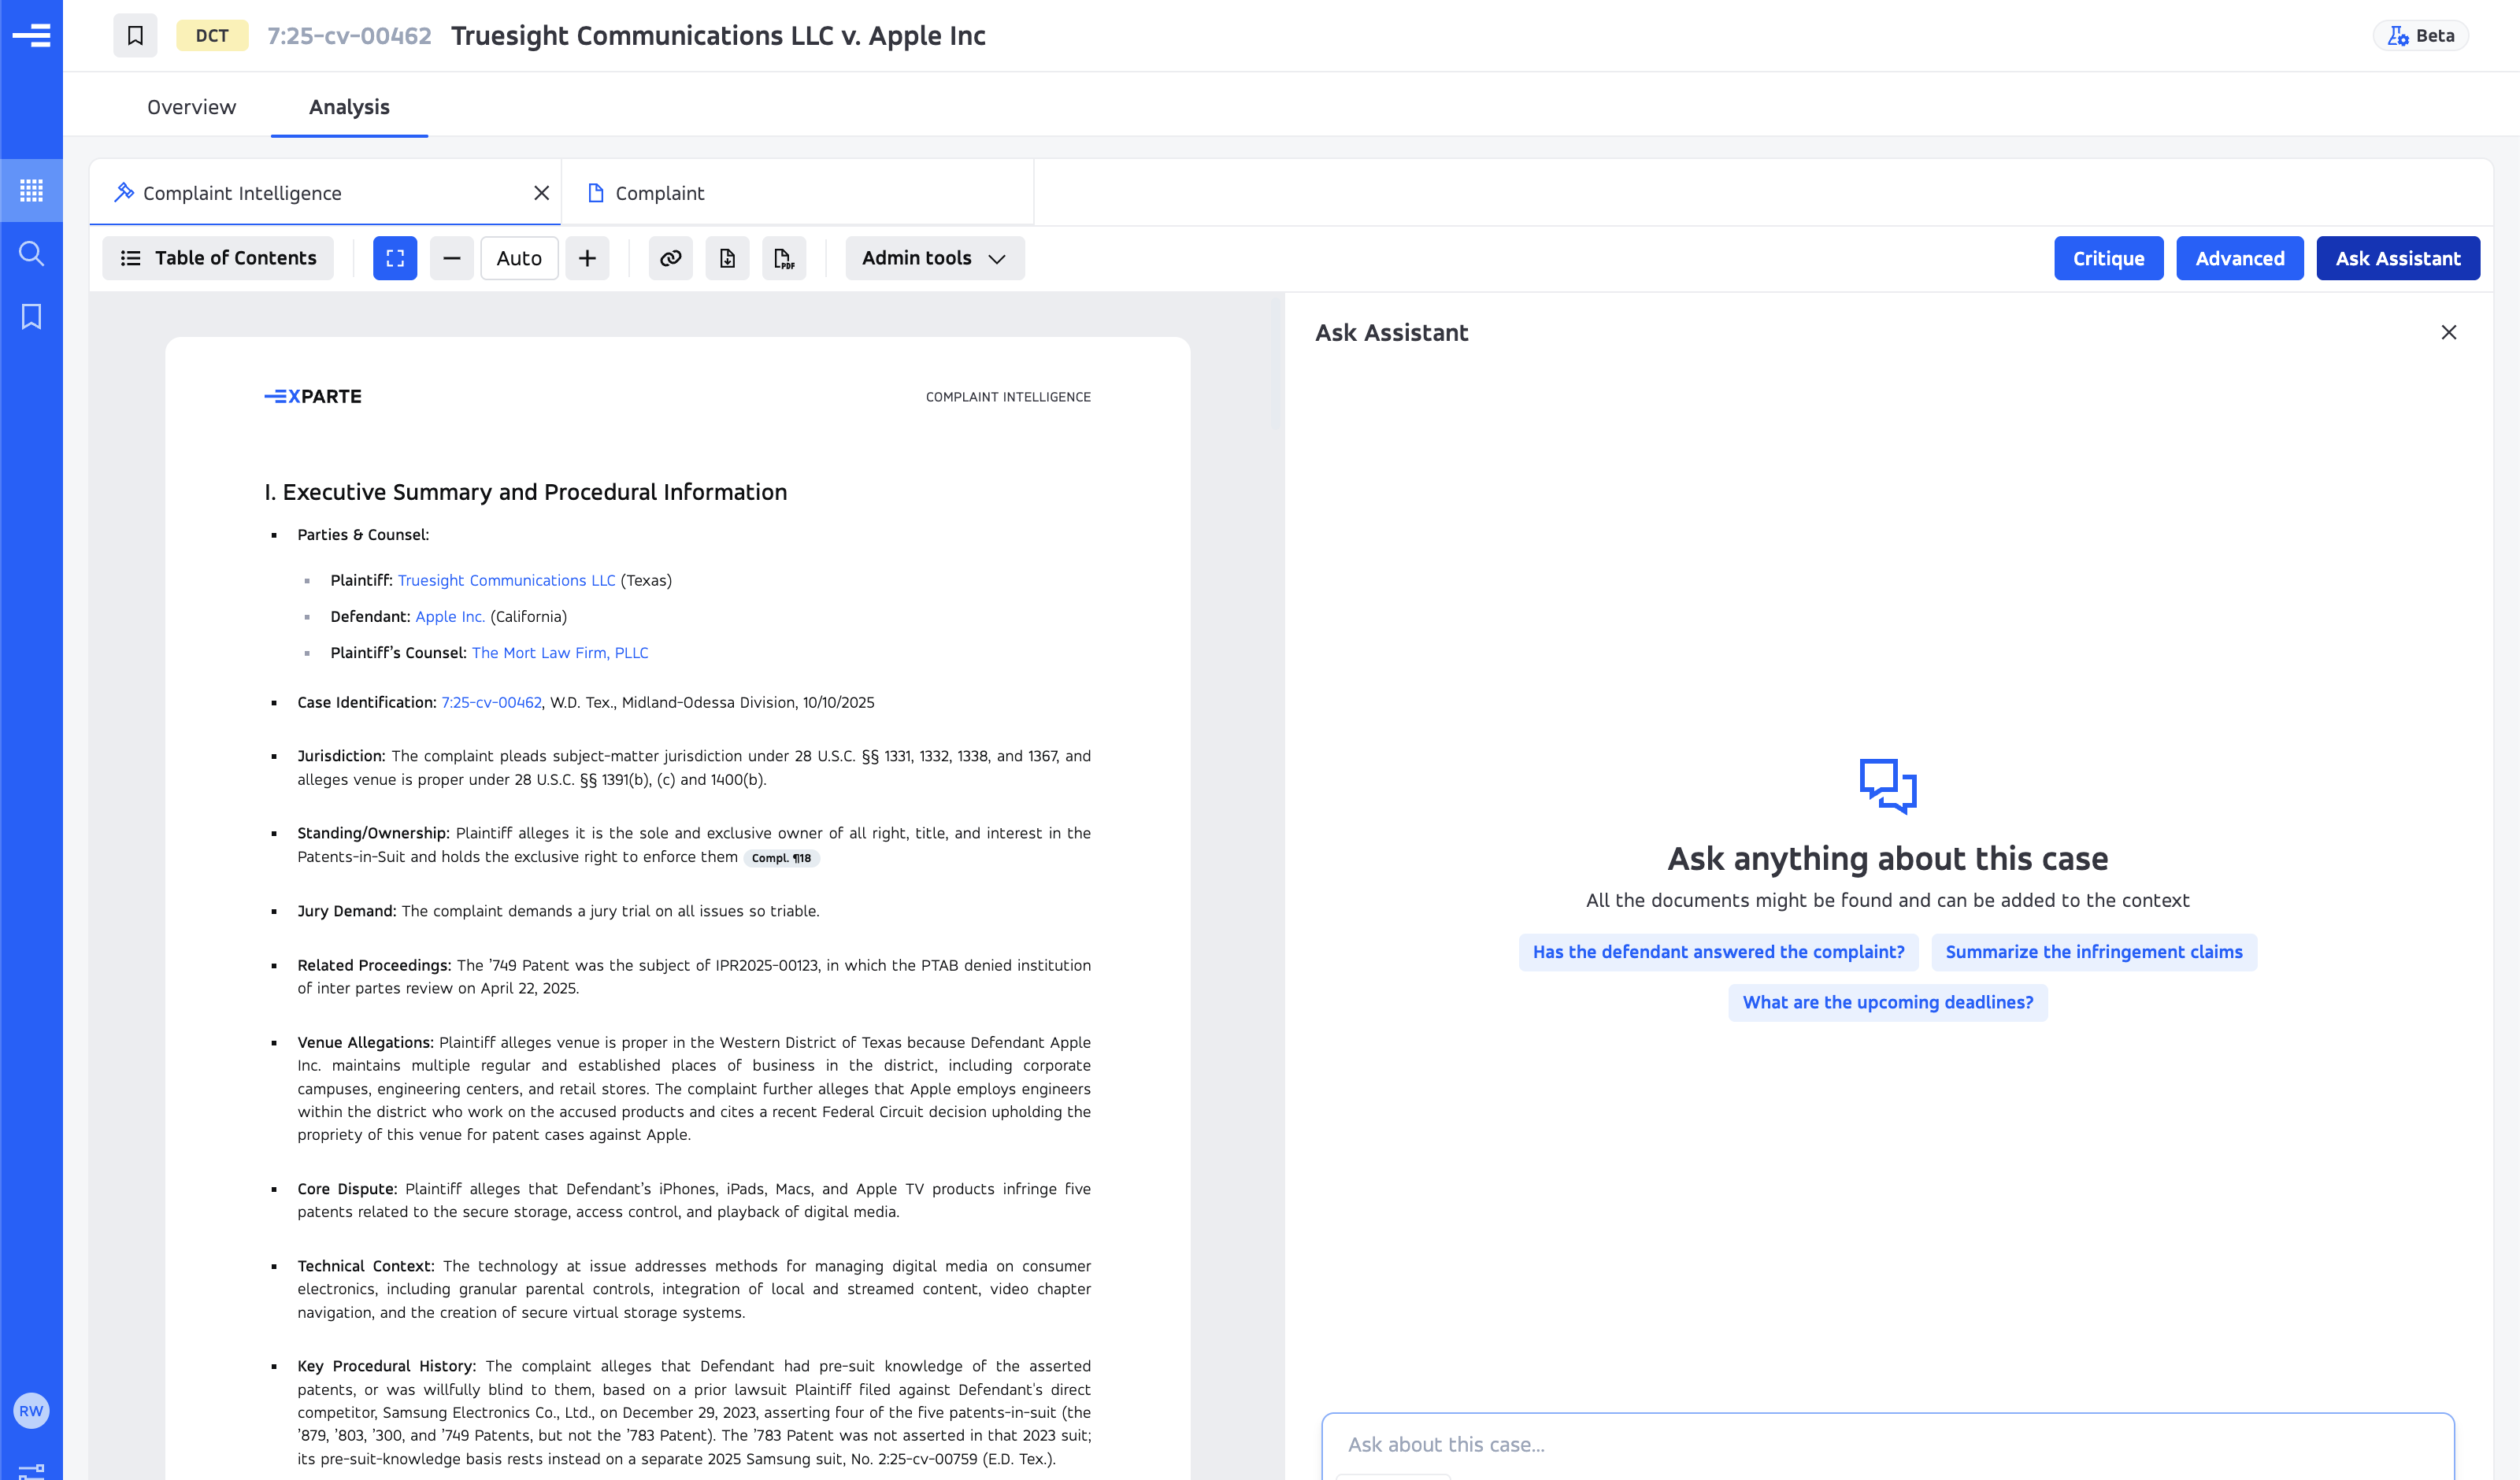Choose 'Summarize the infringement claims' suggestion

(x=2093, y=952)
